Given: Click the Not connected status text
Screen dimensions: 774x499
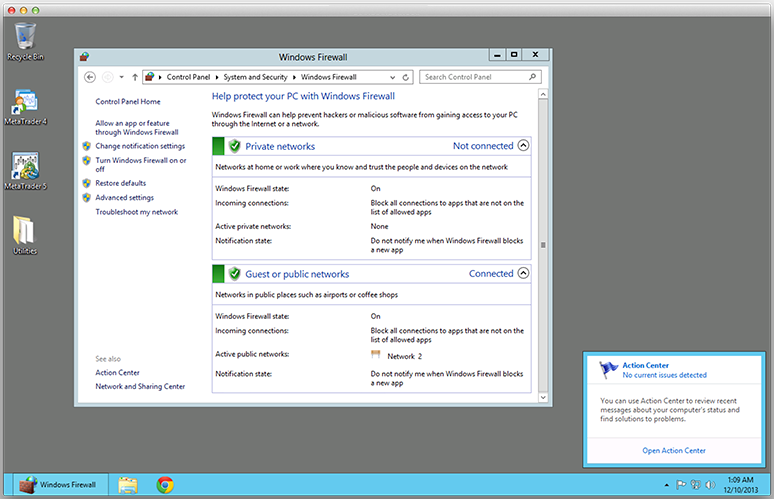Looking at the screenshot, I should [483, 146].
